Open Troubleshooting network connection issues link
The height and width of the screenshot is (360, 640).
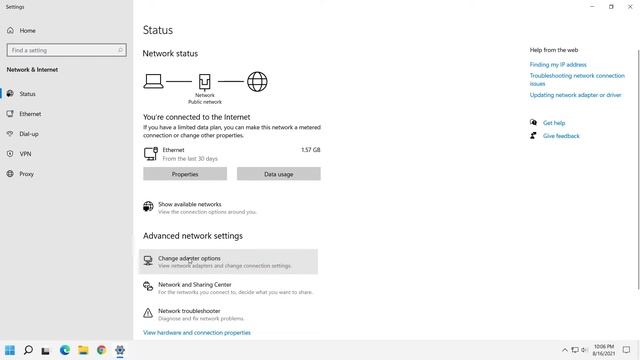click(x=577, y=80)
